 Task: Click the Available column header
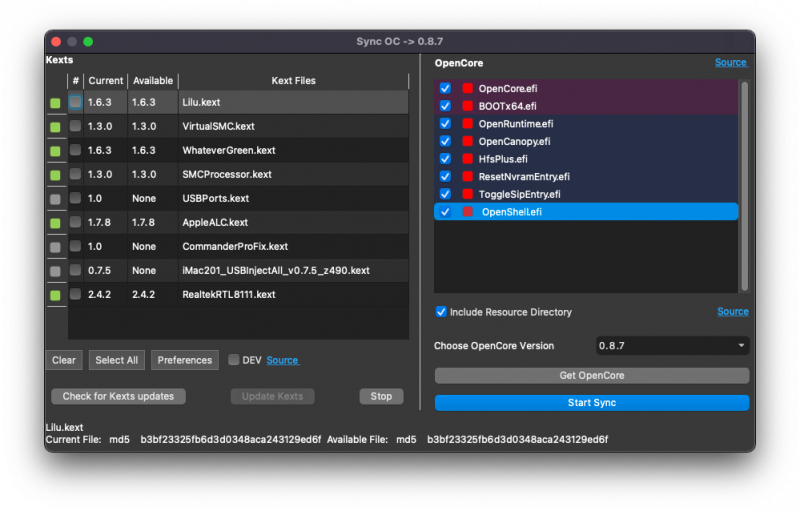(x=153, y=81)
